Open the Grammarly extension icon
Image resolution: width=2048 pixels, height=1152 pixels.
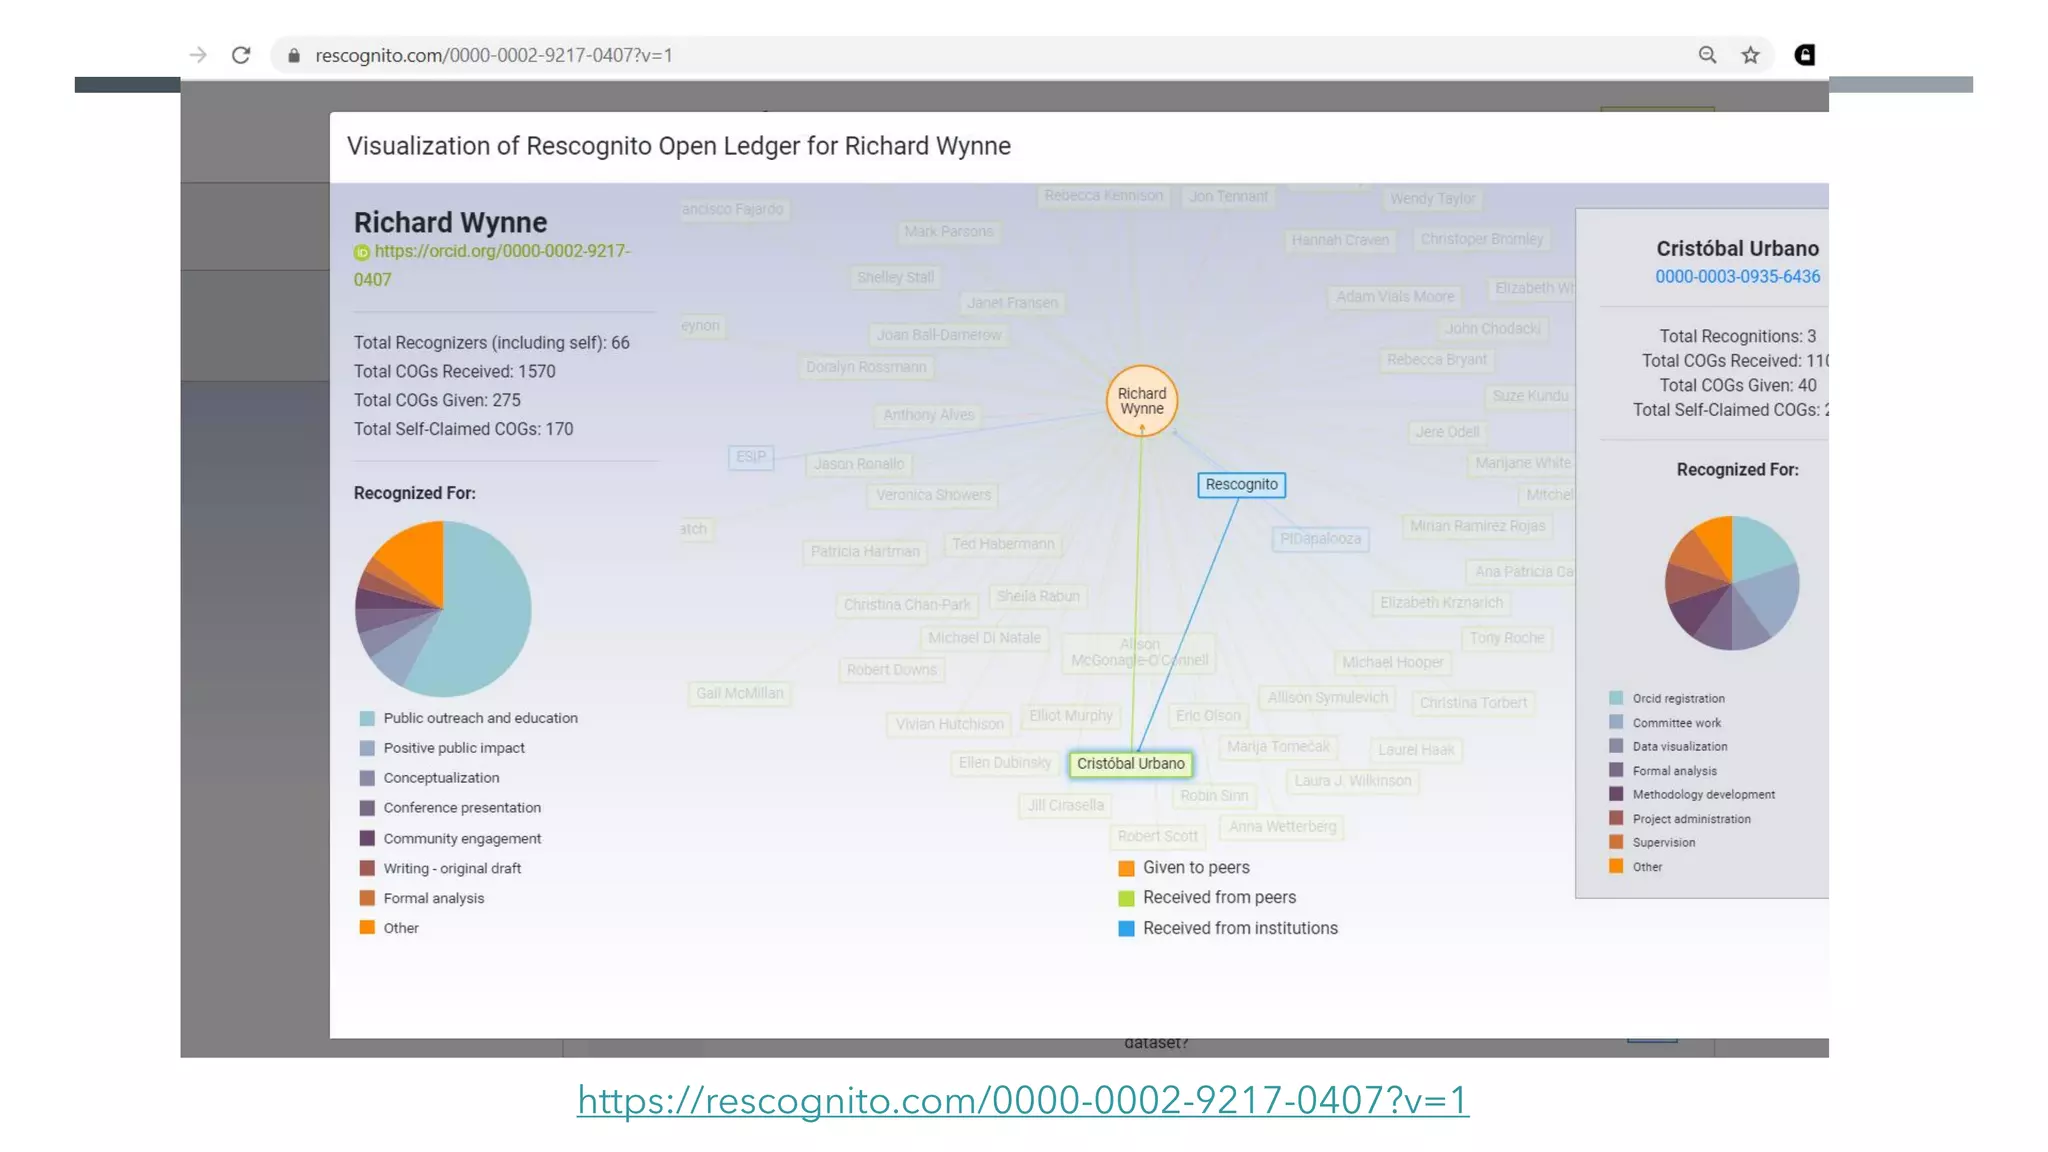pyautogui.click(x=1804, y=55)
